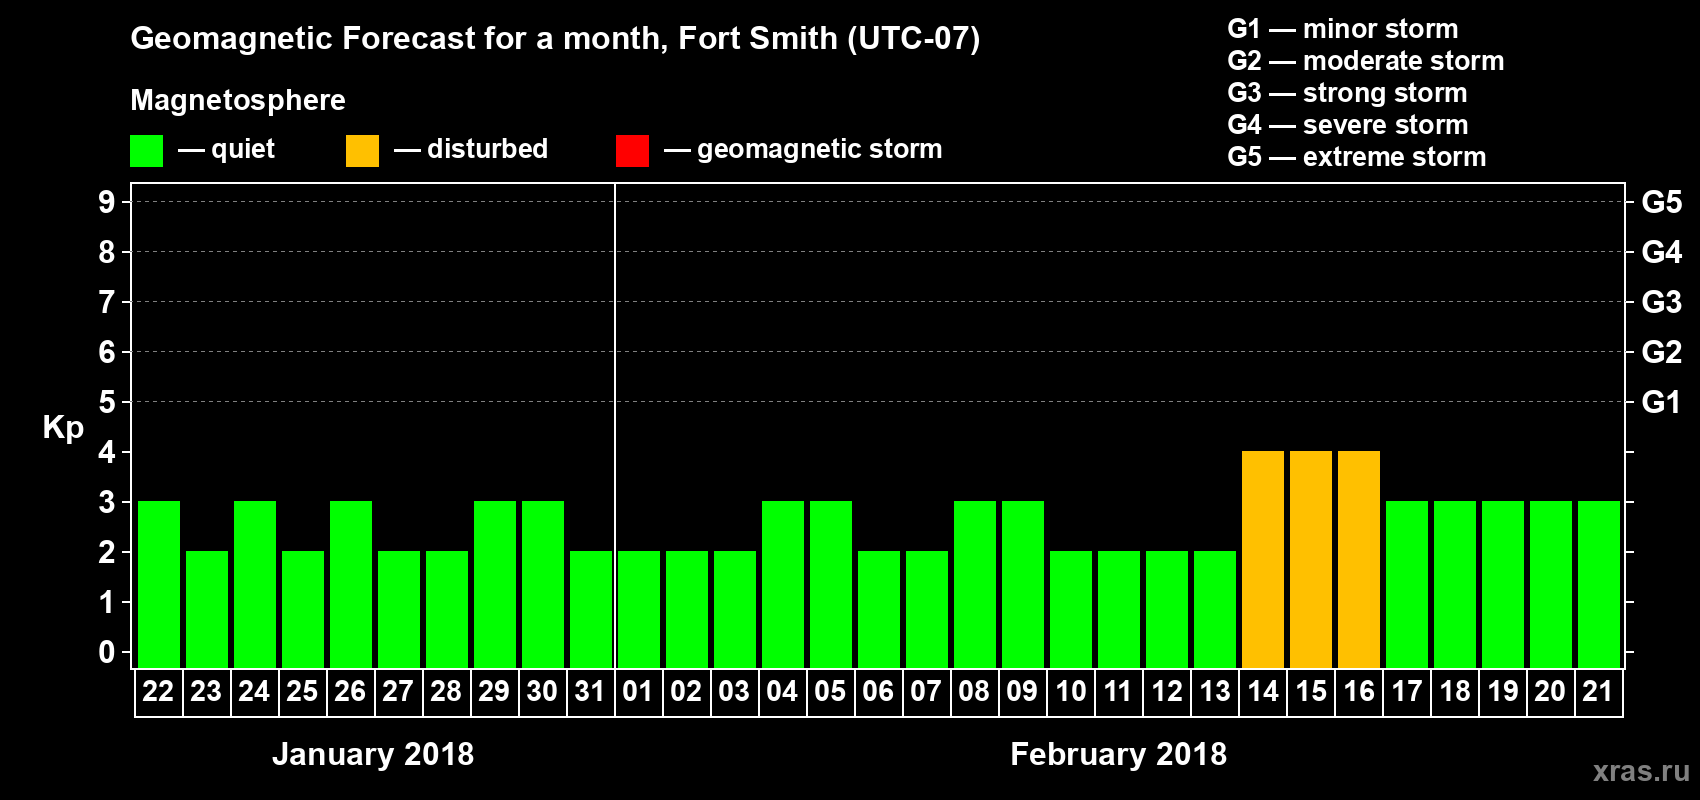Screen dimensions: 1700x800
Task: Click the green bar for February 04
Action: point(783,584)
